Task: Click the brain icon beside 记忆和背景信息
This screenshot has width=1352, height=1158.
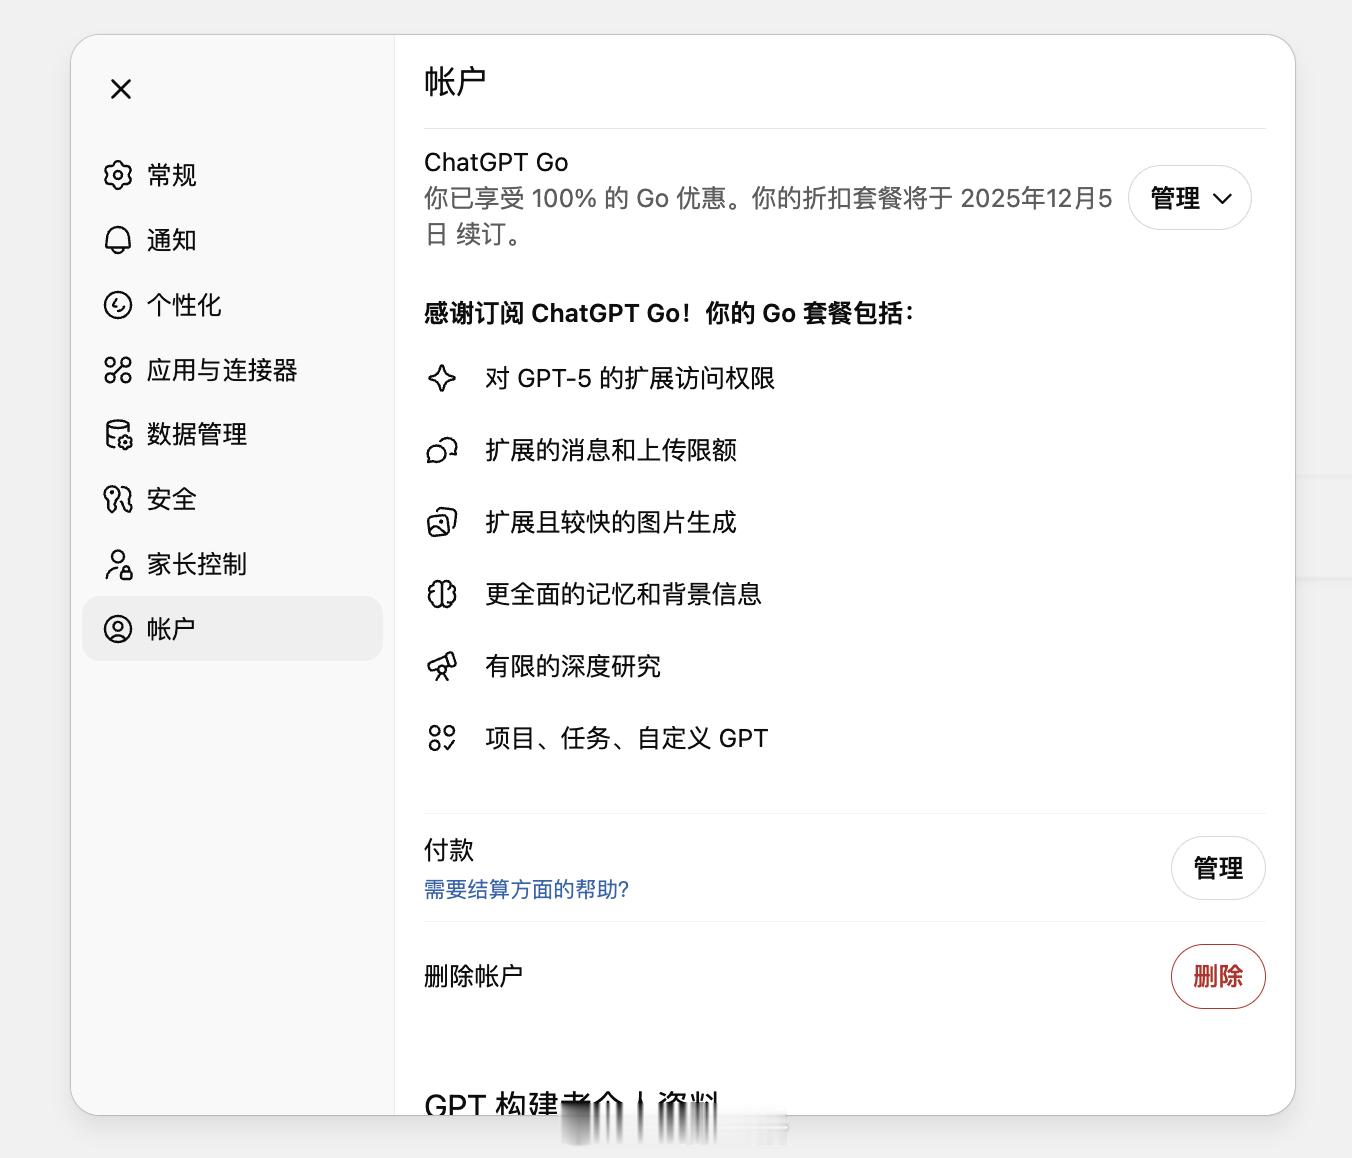Action: point(442,594)
